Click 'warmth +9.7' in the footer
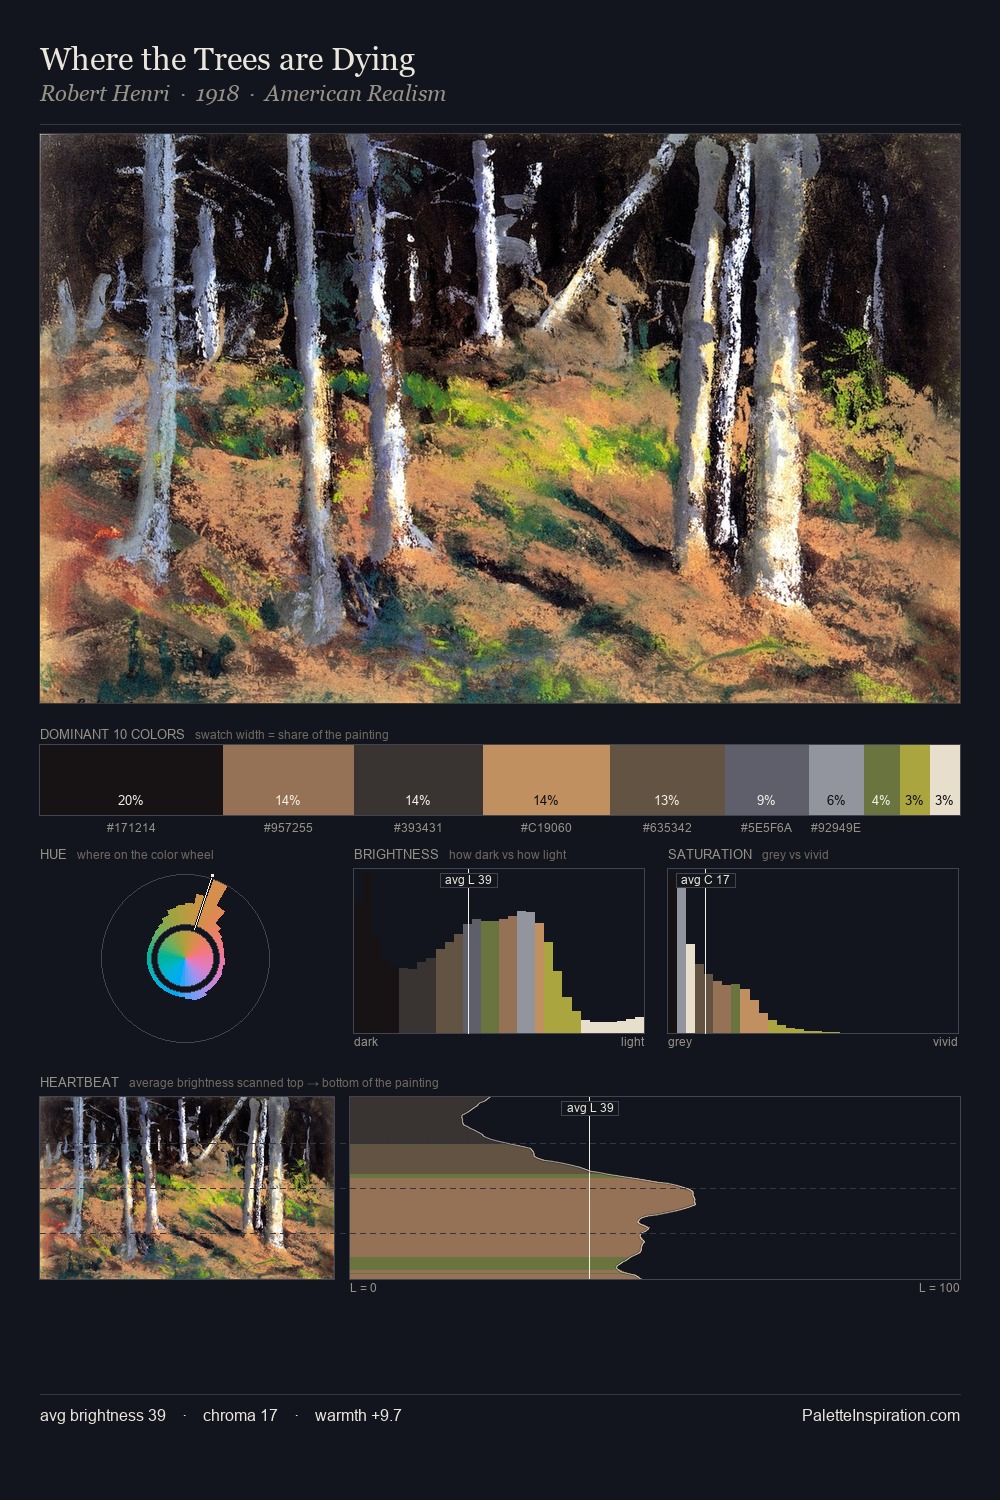The image size is (1000, 1500). [358, 1415]
